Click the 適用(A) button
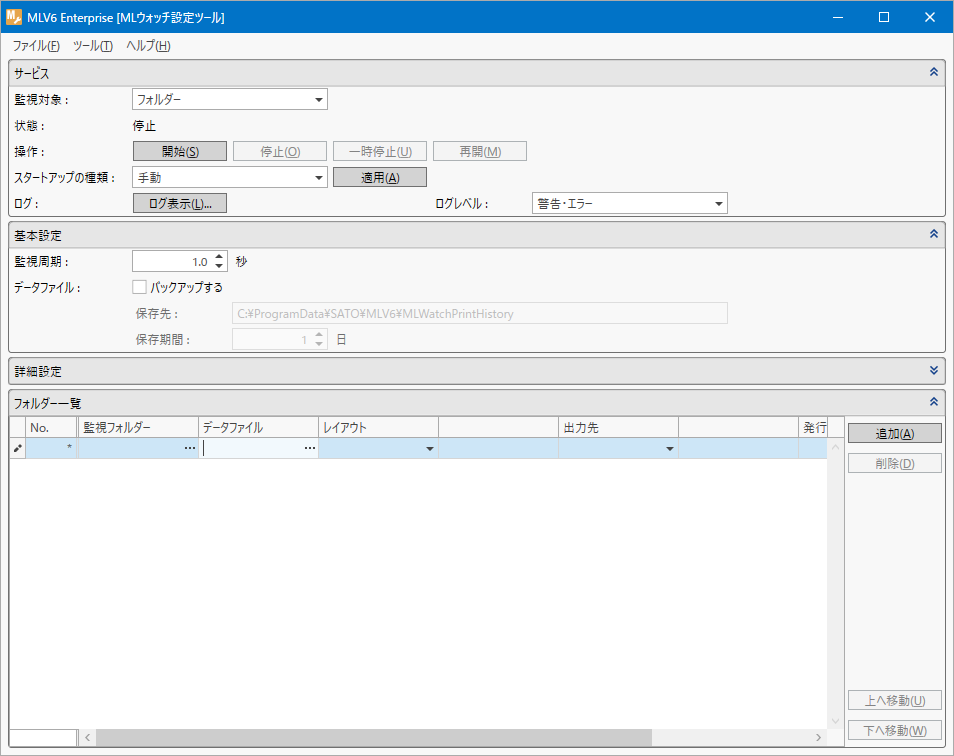 coord(380,177)
